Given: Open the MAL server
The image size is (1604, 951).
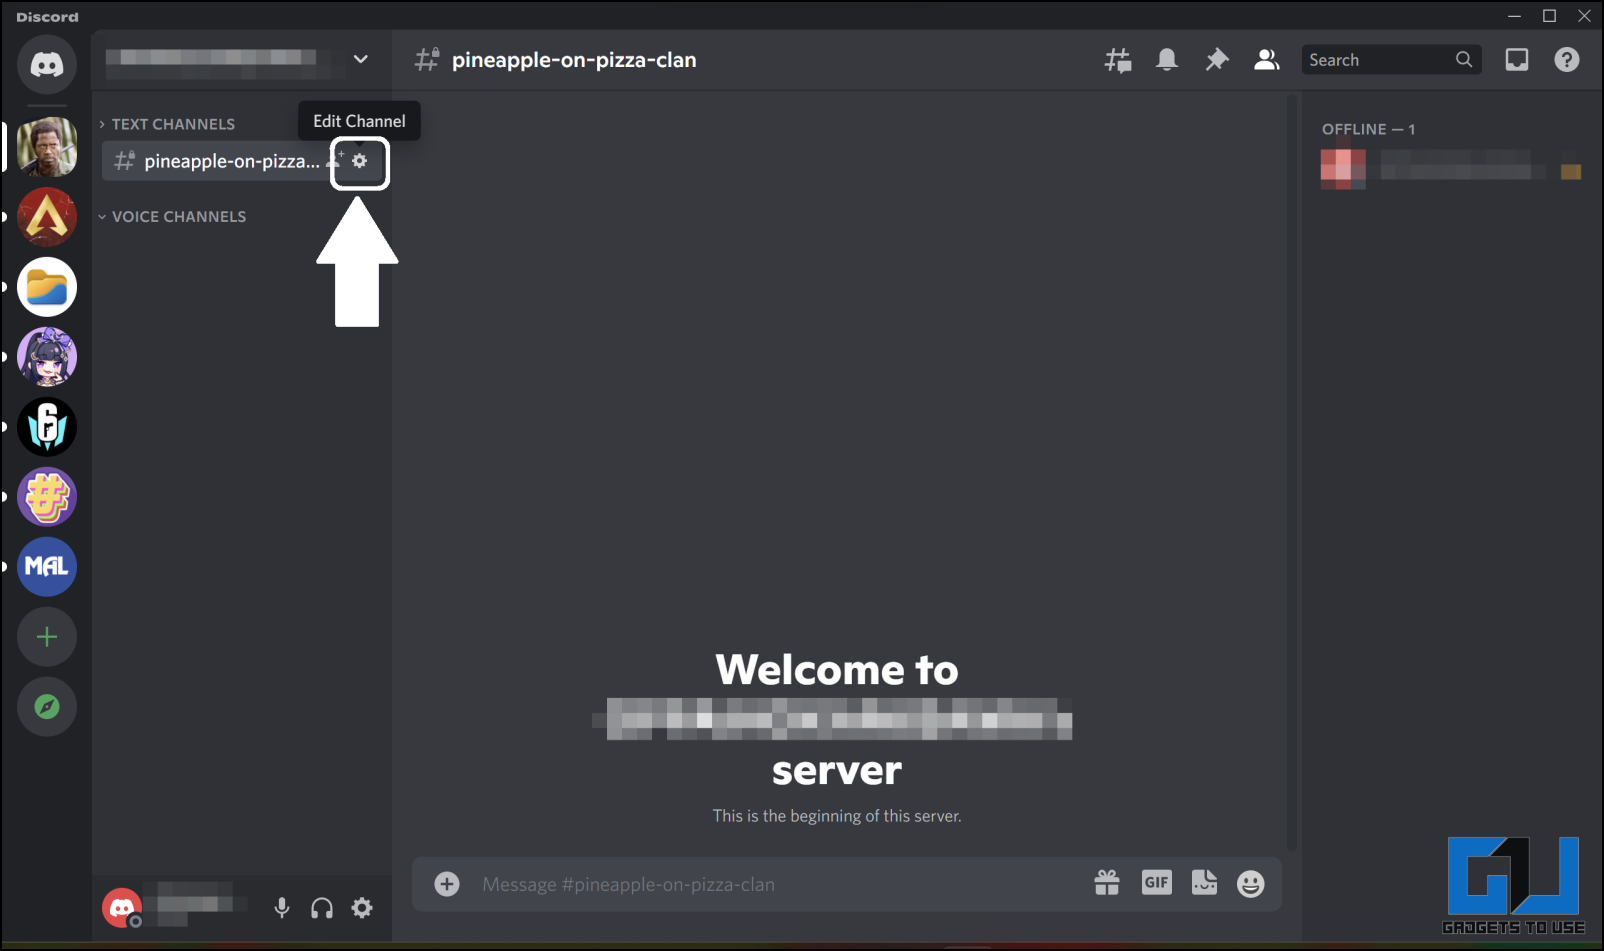Looking at the screenshot, I should click(47, 567).
